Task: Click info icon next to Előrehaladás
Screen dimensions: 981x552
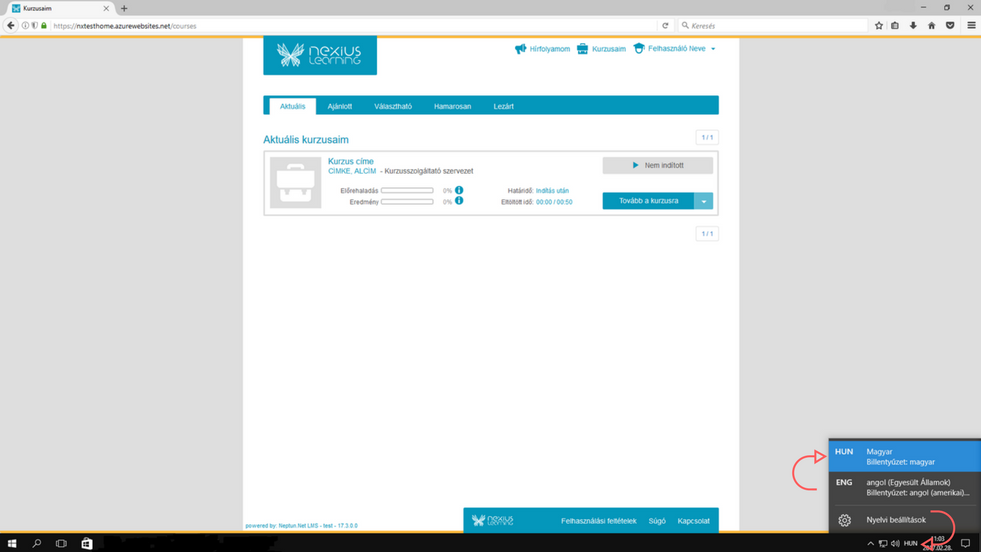Action: (x=459, y=190)
